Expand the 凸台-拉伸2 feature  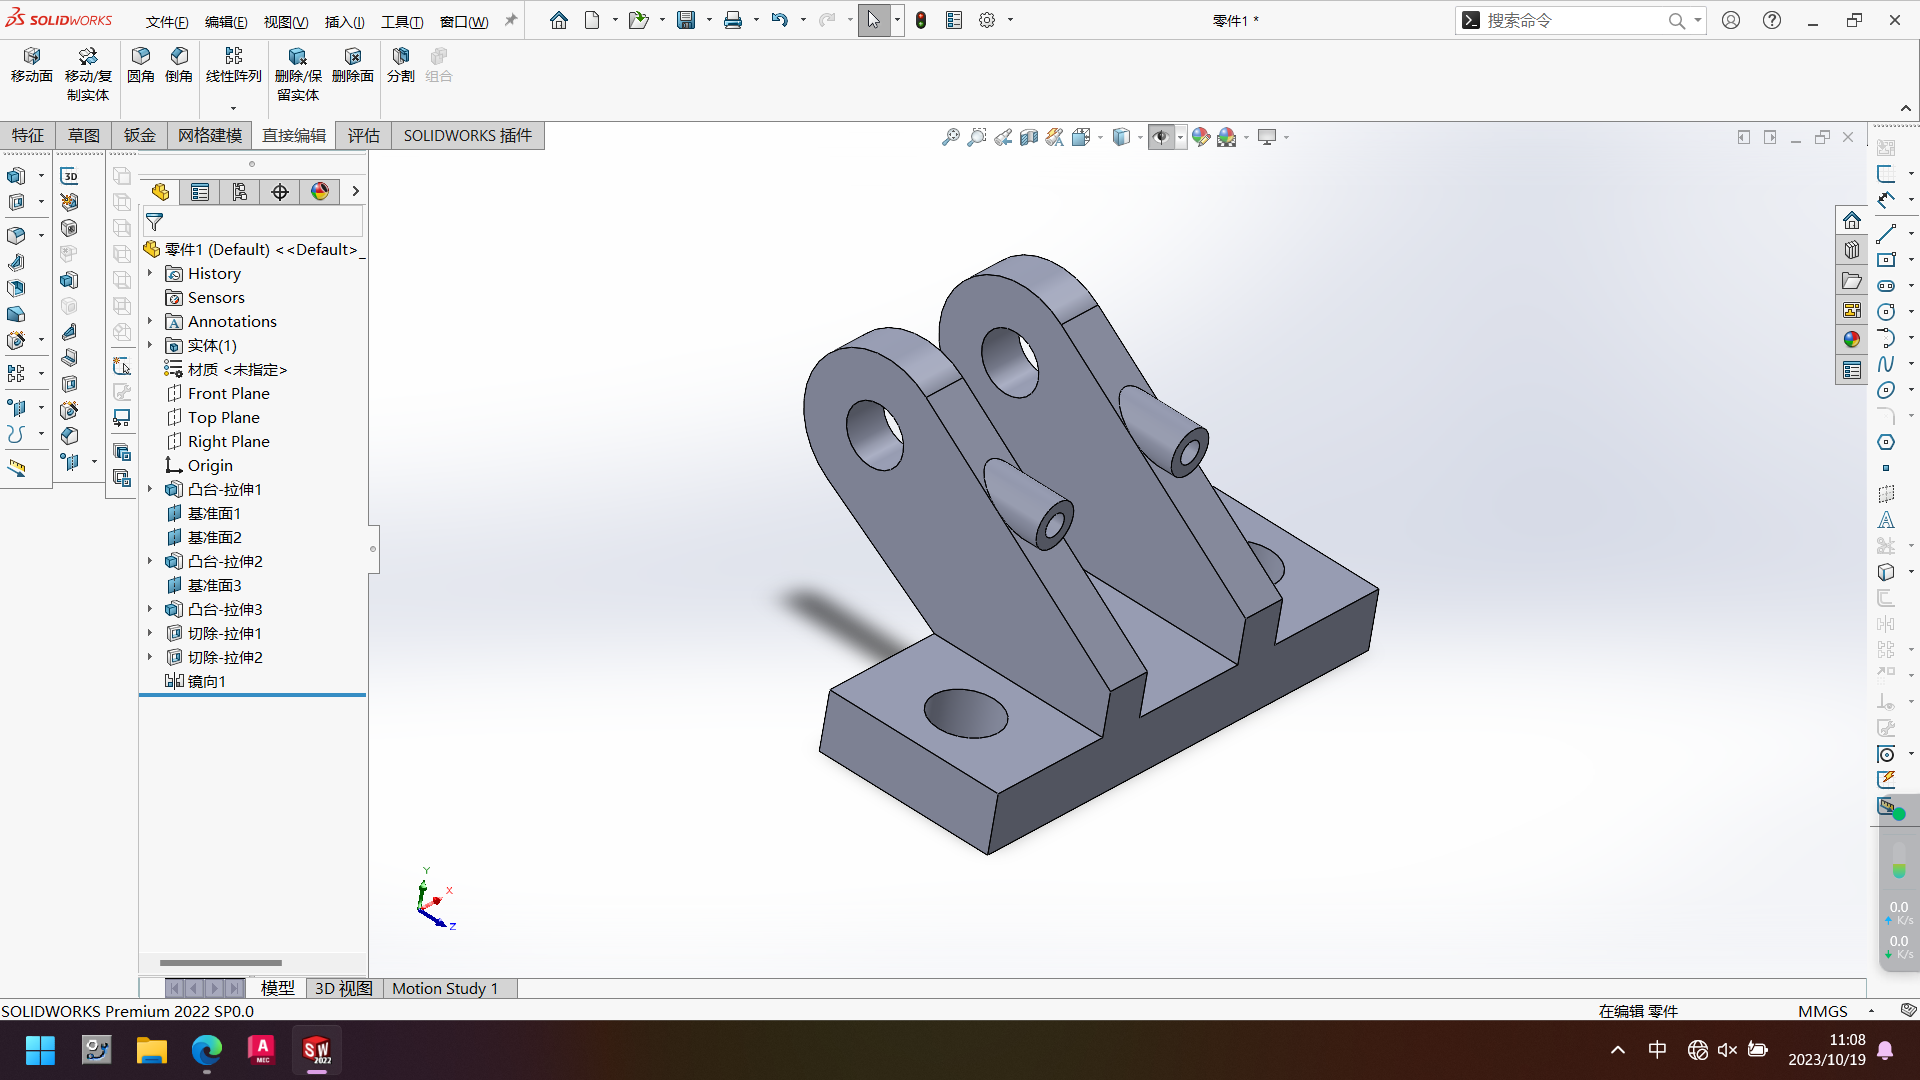150,561
